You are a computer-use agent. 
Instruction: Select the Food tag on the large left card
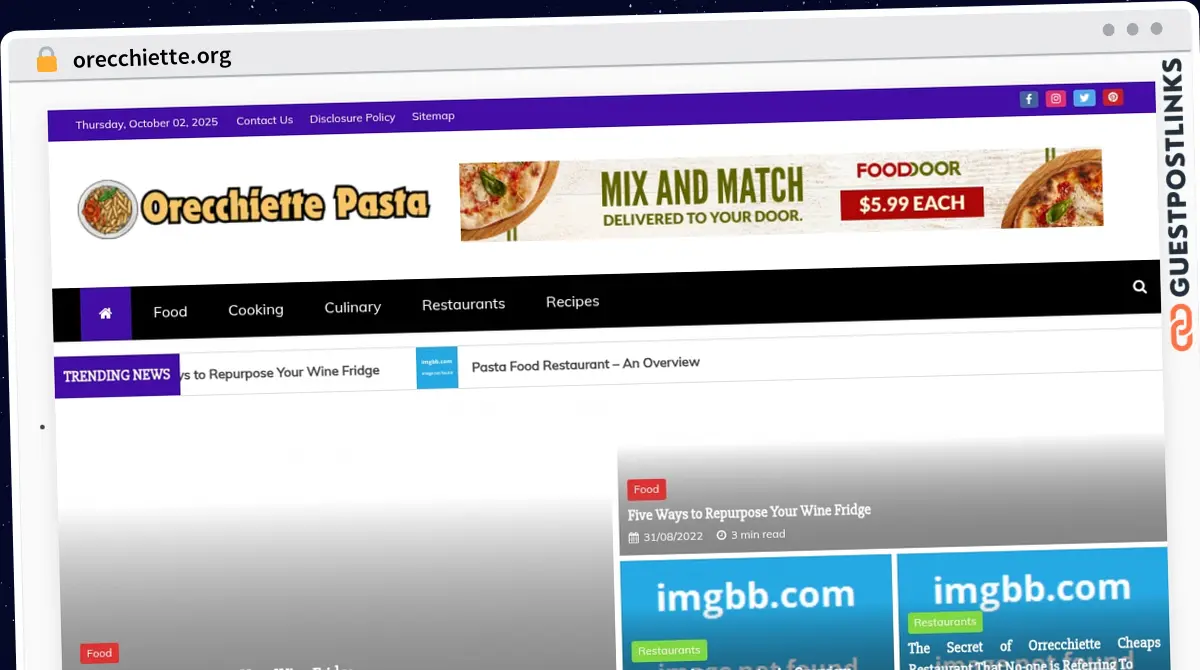99,653
